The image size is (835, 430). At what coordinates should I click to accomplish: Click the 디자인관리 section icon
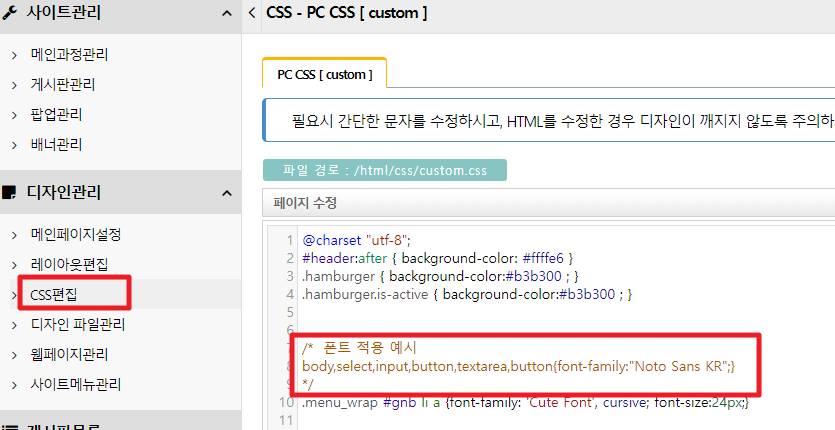10,193
